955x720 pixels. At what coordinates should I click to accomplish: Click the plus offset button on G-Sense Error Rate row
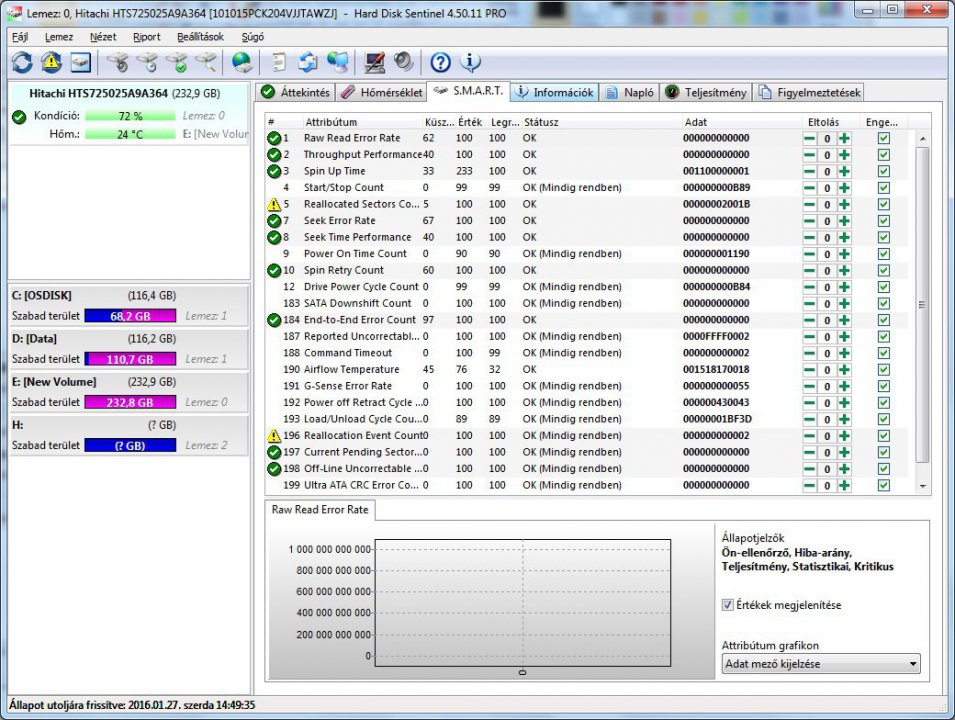coord(844,386)
